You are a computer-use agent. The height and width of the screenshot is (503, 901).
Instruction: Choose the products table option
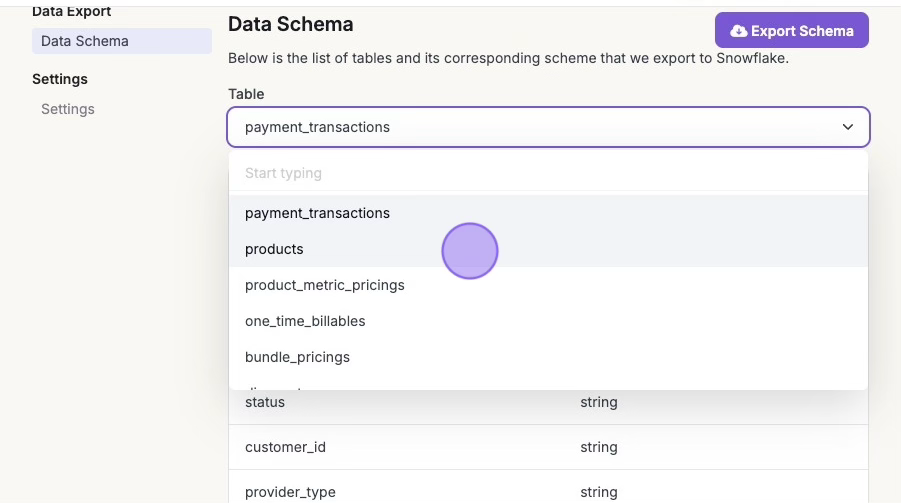click(x=274, y=249)
